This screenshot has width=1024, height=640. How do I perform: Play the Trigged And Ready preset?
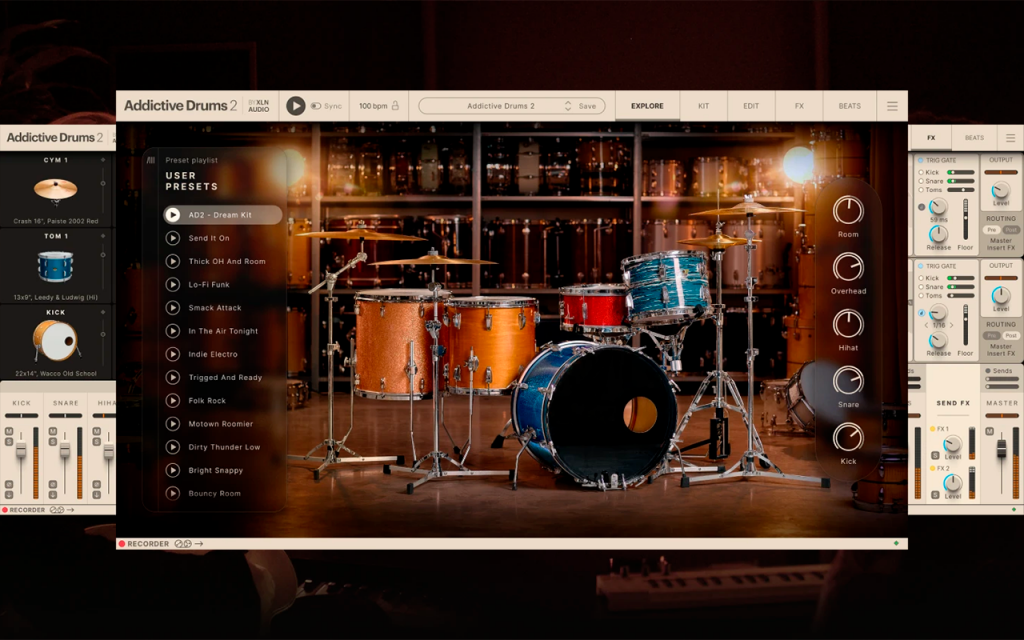click(172, 377)
